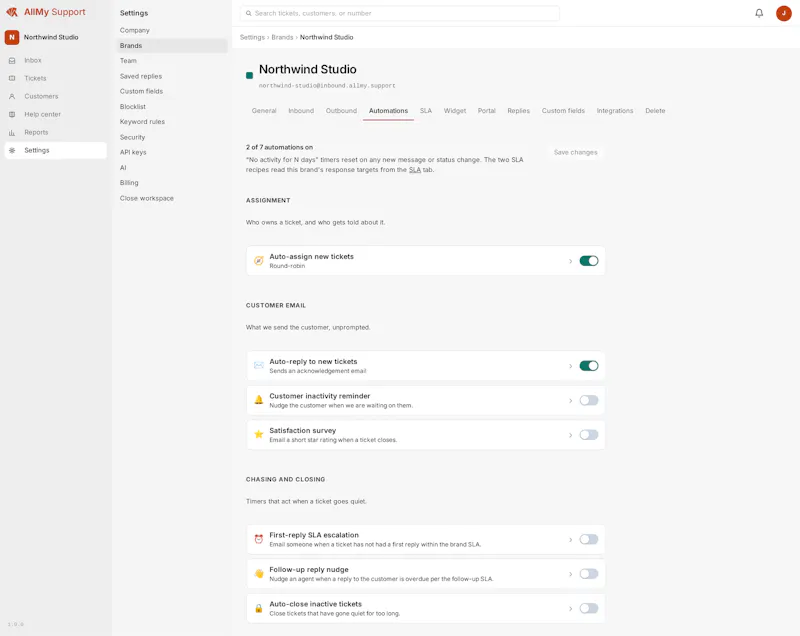This screenshot has width=800, height=636.
Task: Enable Satisfaction survey toggle
Action: coord(589,435)
